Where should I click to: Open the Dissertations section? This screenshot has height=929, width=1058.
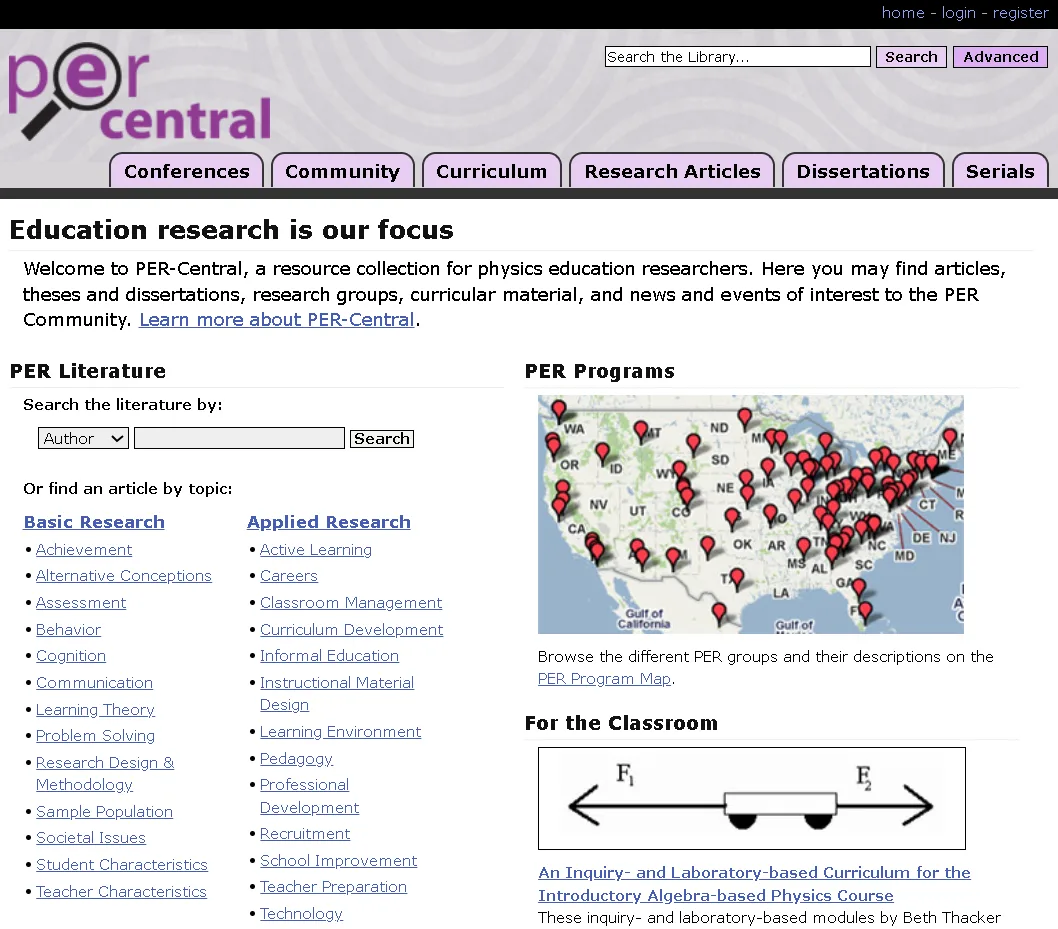coord(862,171)
